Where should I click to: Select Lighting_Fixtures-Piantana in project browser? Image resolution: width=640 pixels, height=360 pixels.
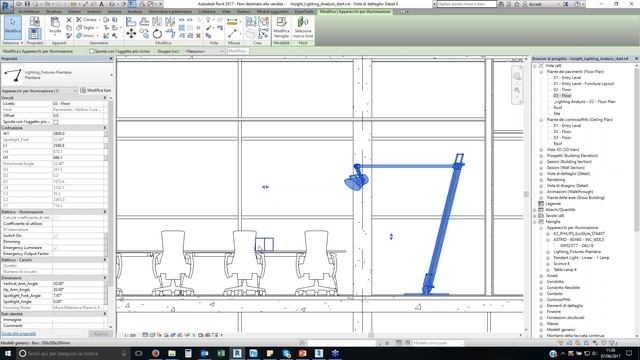[x=577, y=251]
